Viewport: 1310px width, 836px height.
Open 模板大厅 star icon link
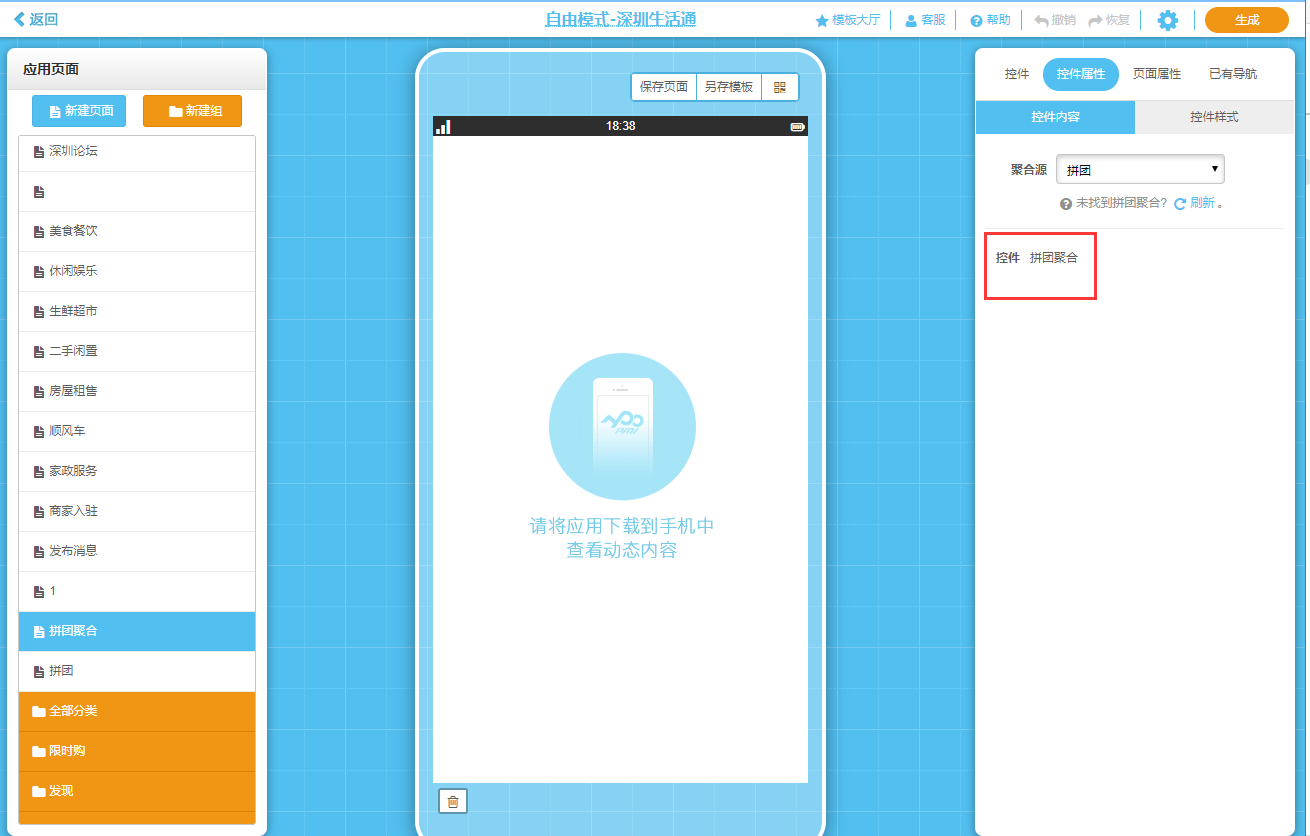(848, 20)
